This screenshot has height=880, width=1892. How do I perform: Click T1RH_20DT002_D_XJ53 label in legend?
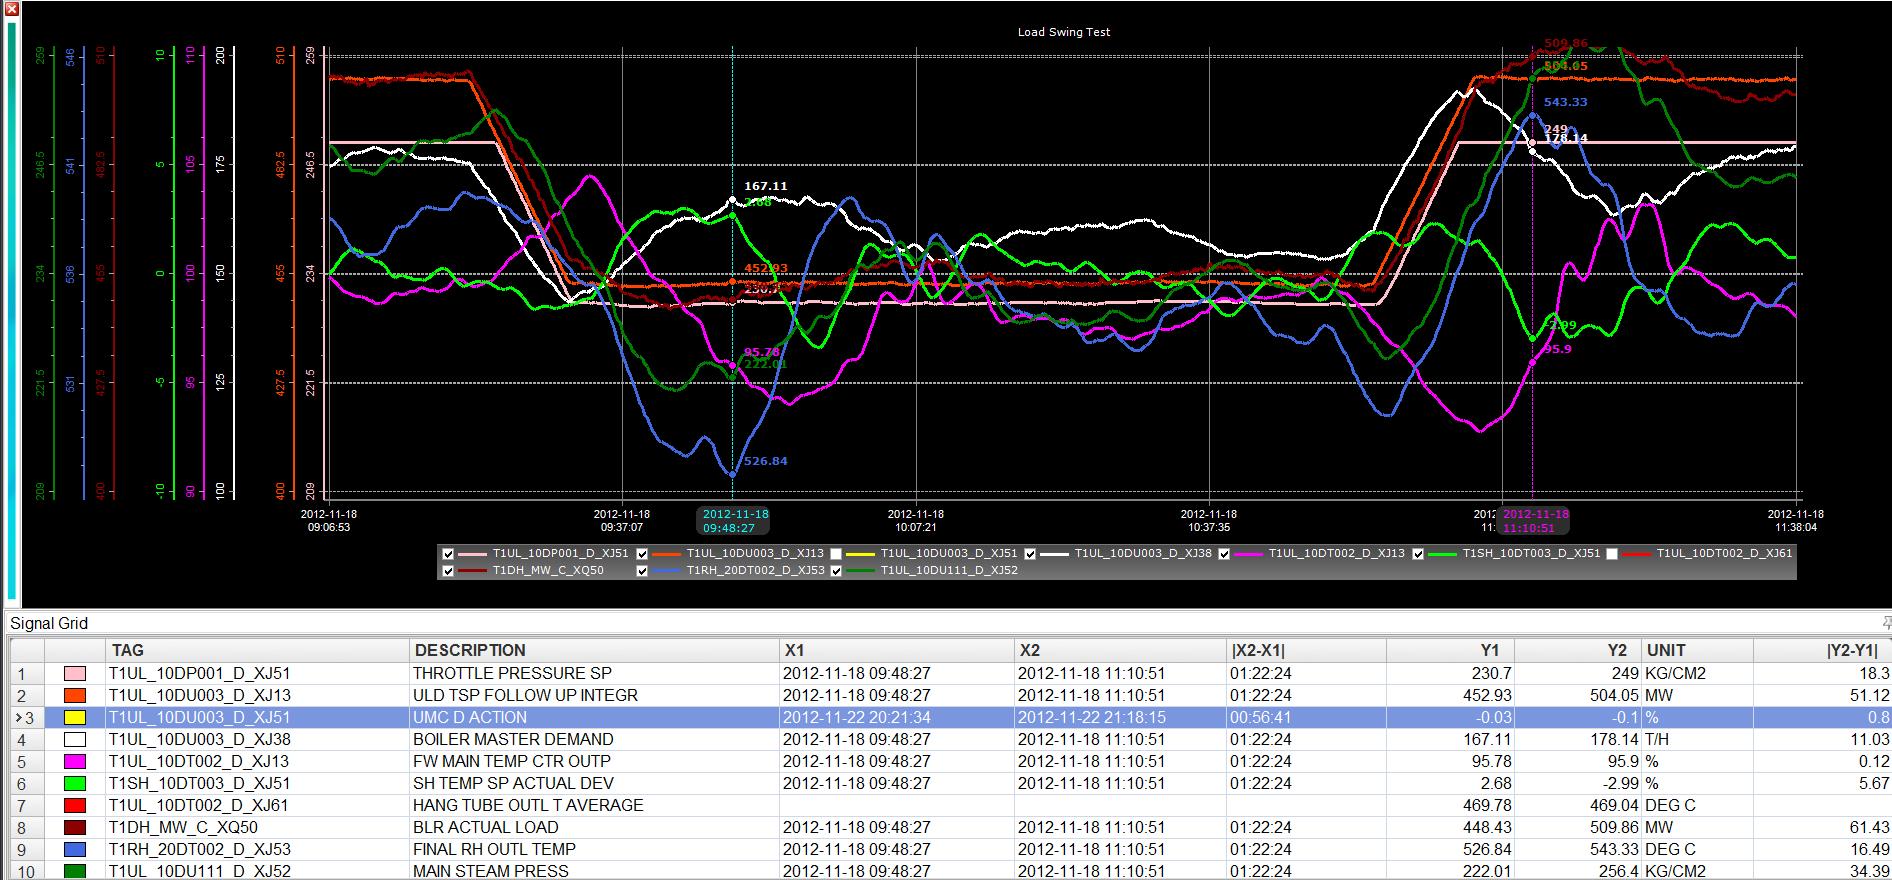tap(755, 571)
